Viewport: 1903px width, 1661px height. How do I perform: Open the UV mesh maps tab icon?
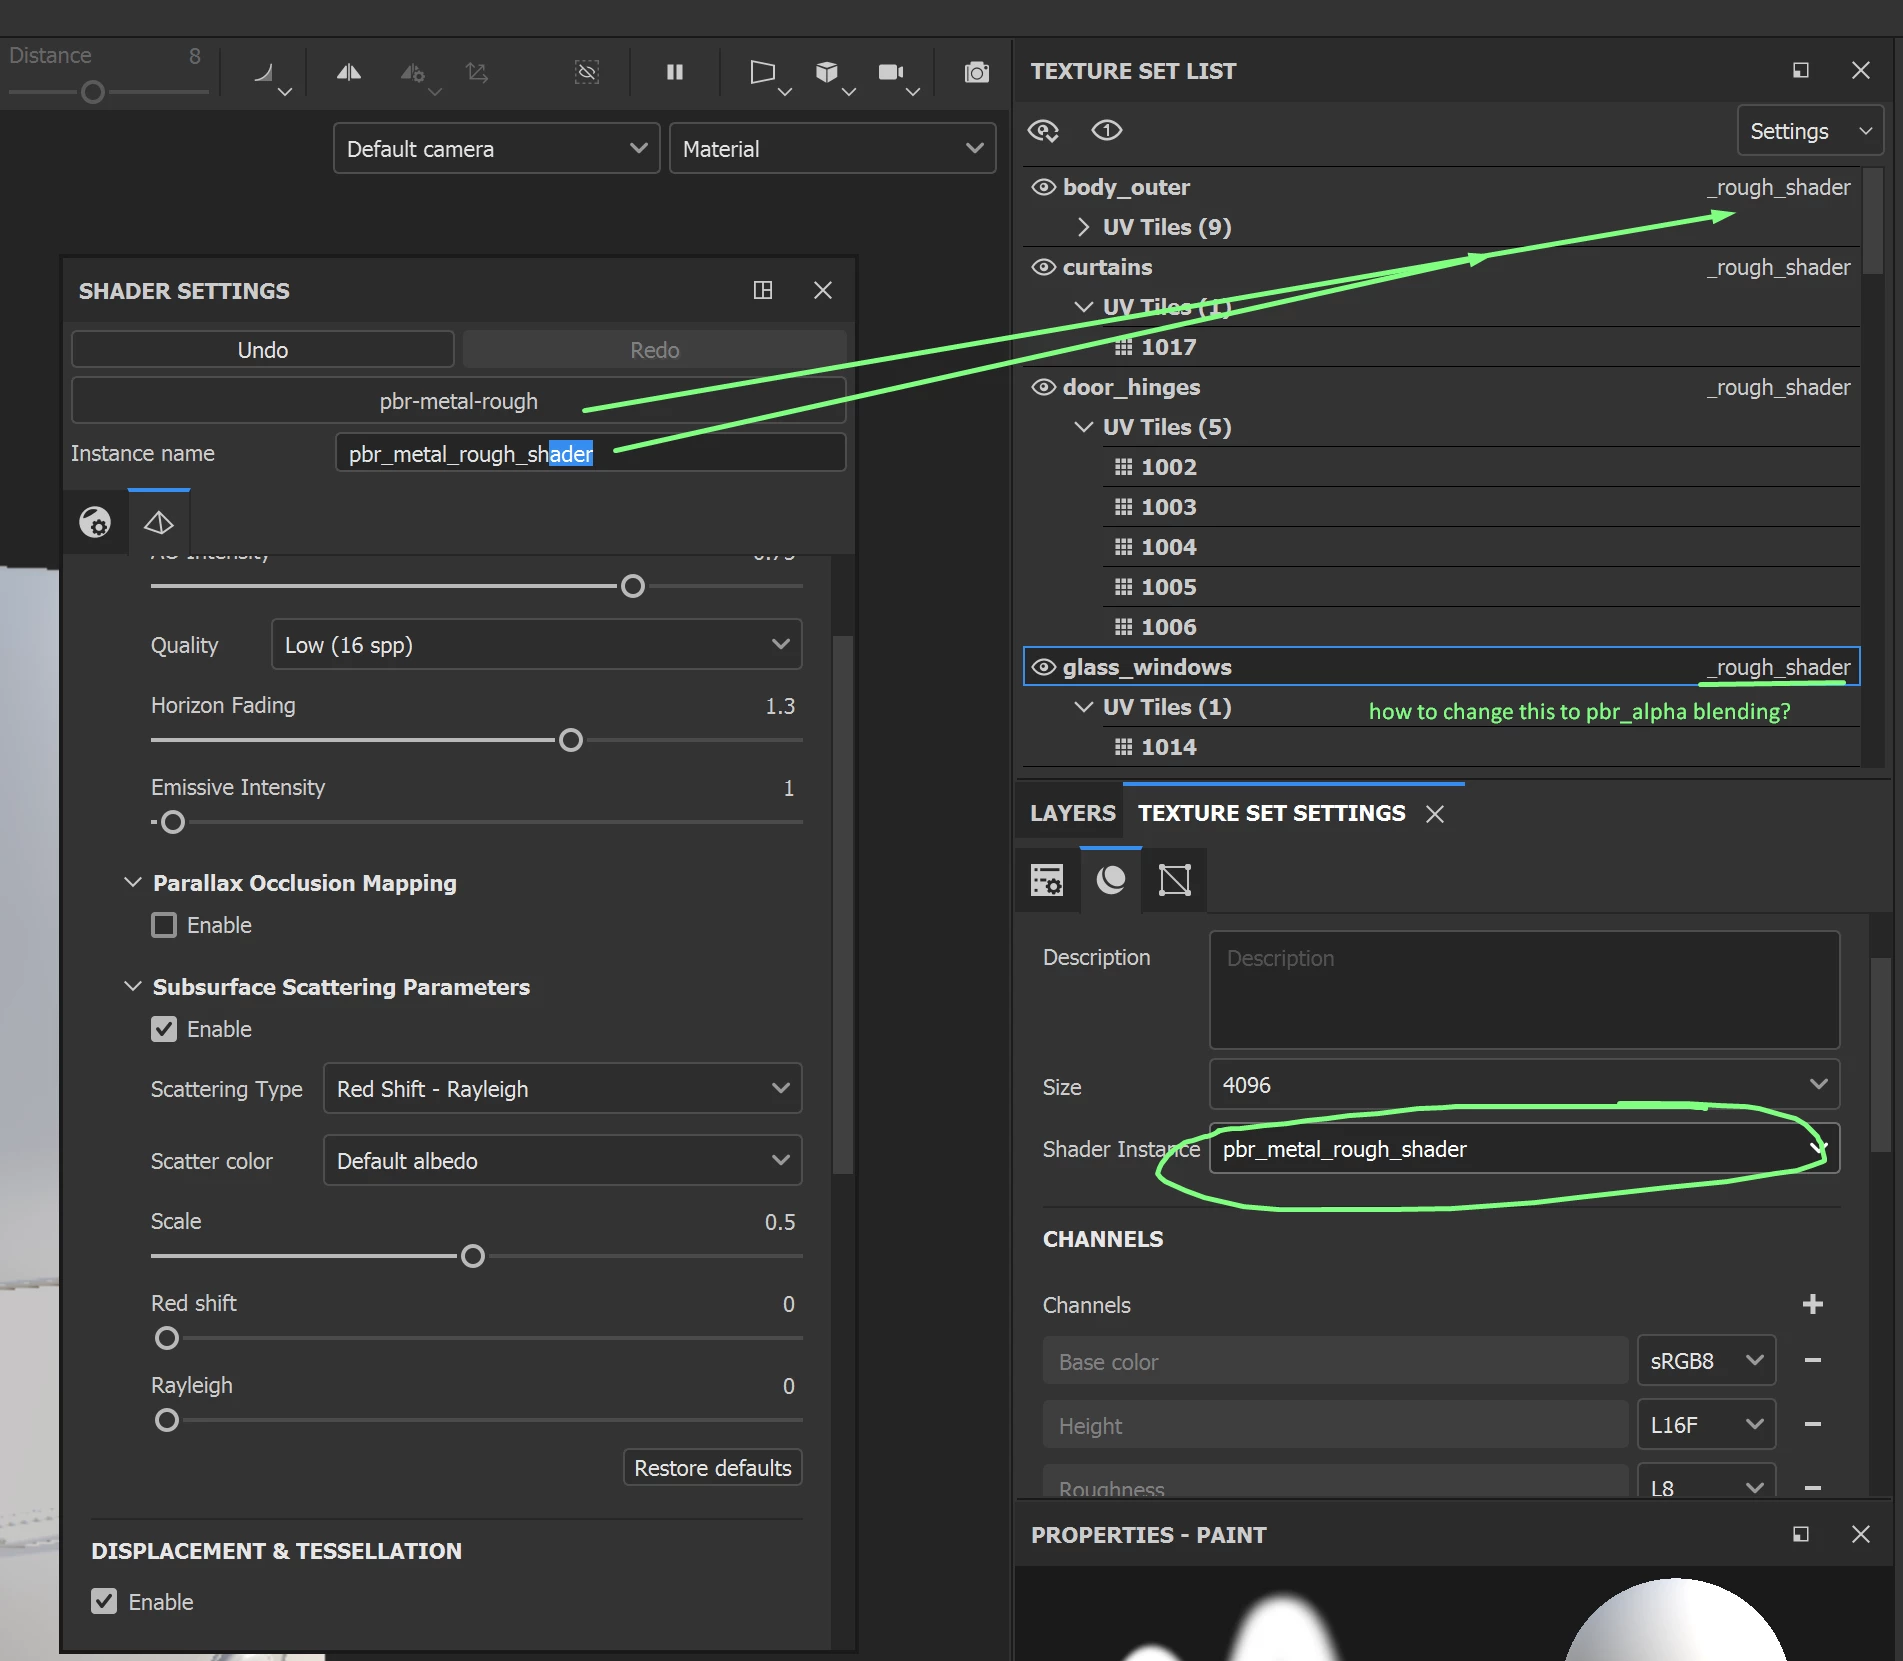pyautogui.click(x=1174, y=880)
